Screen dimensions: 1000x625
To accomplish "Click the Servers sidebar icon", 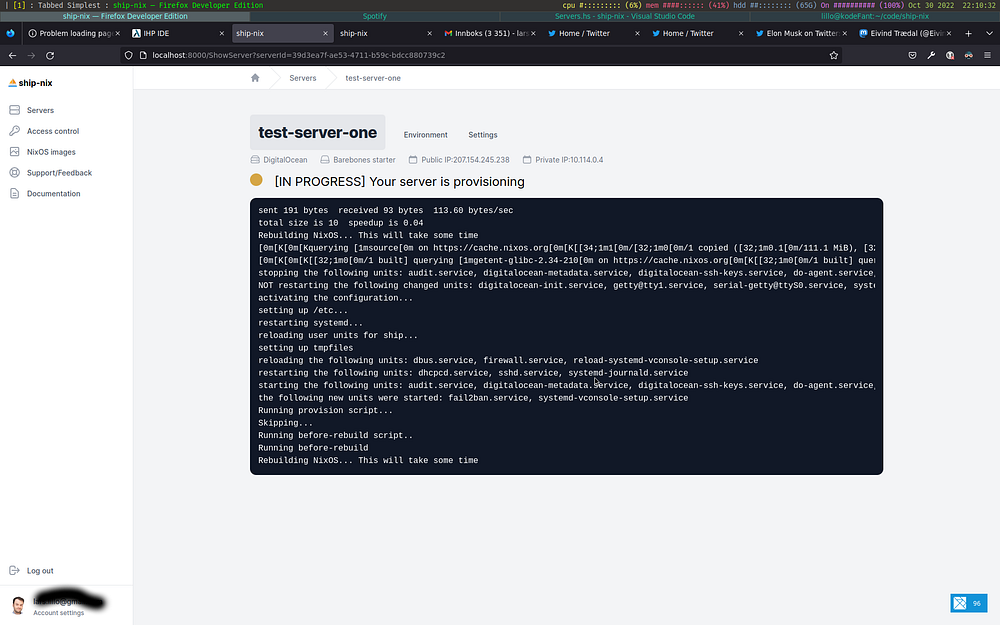I will [x=15, y=110].
